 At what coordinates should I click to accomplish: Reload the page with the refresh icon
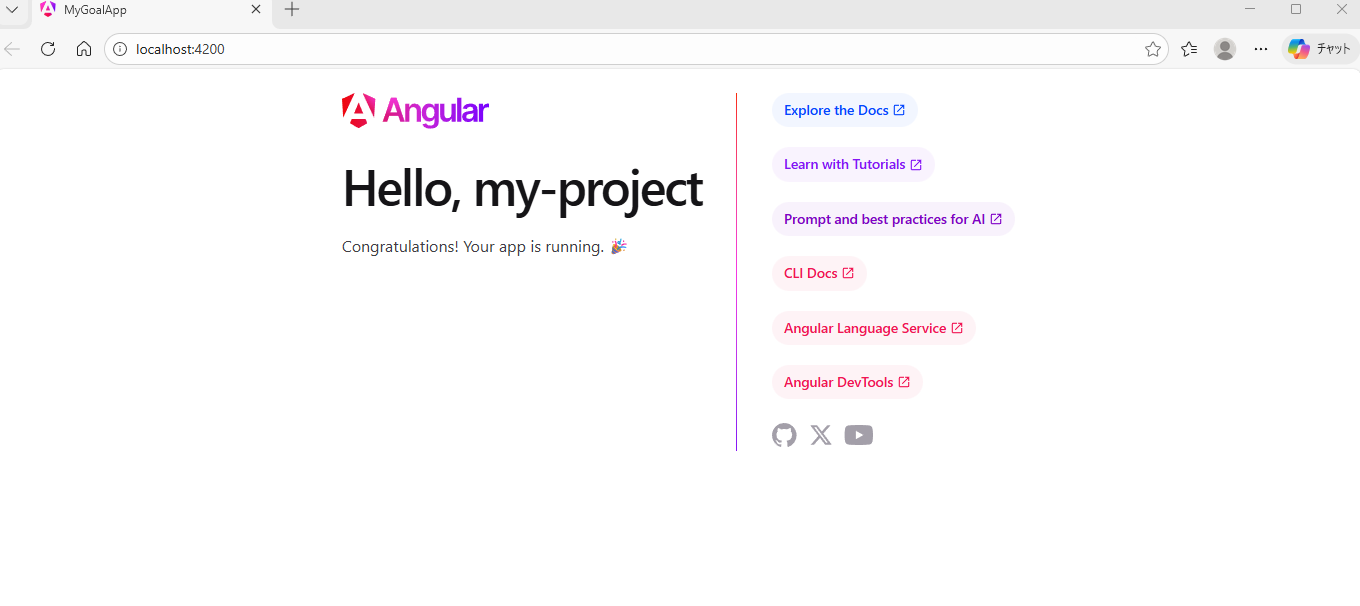click(x=48, y=49)
